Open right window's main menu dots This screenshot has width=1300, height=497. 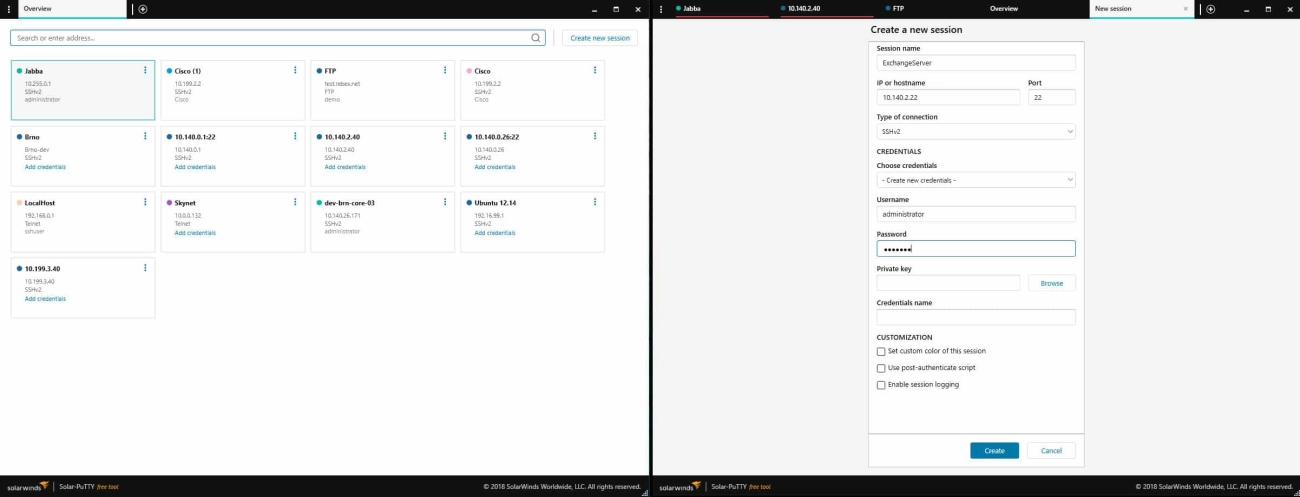tap(660, 9)
